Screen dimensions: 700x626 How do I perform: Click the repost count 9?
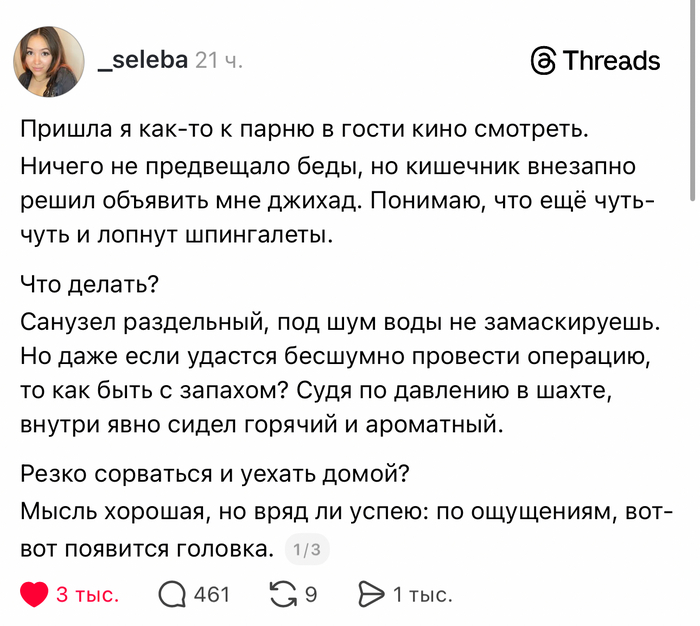coord(311,595)
